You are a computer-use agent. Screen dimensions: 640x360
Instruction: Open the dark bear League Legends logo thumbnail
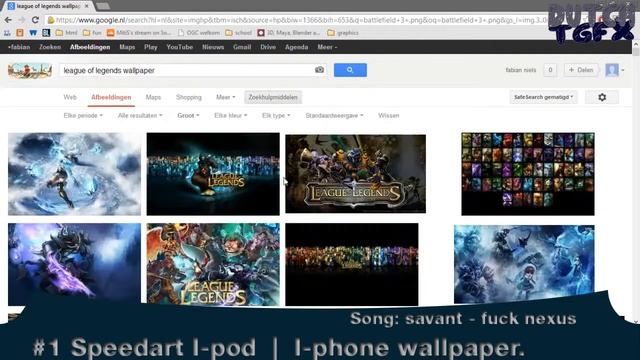pos(213,174)
